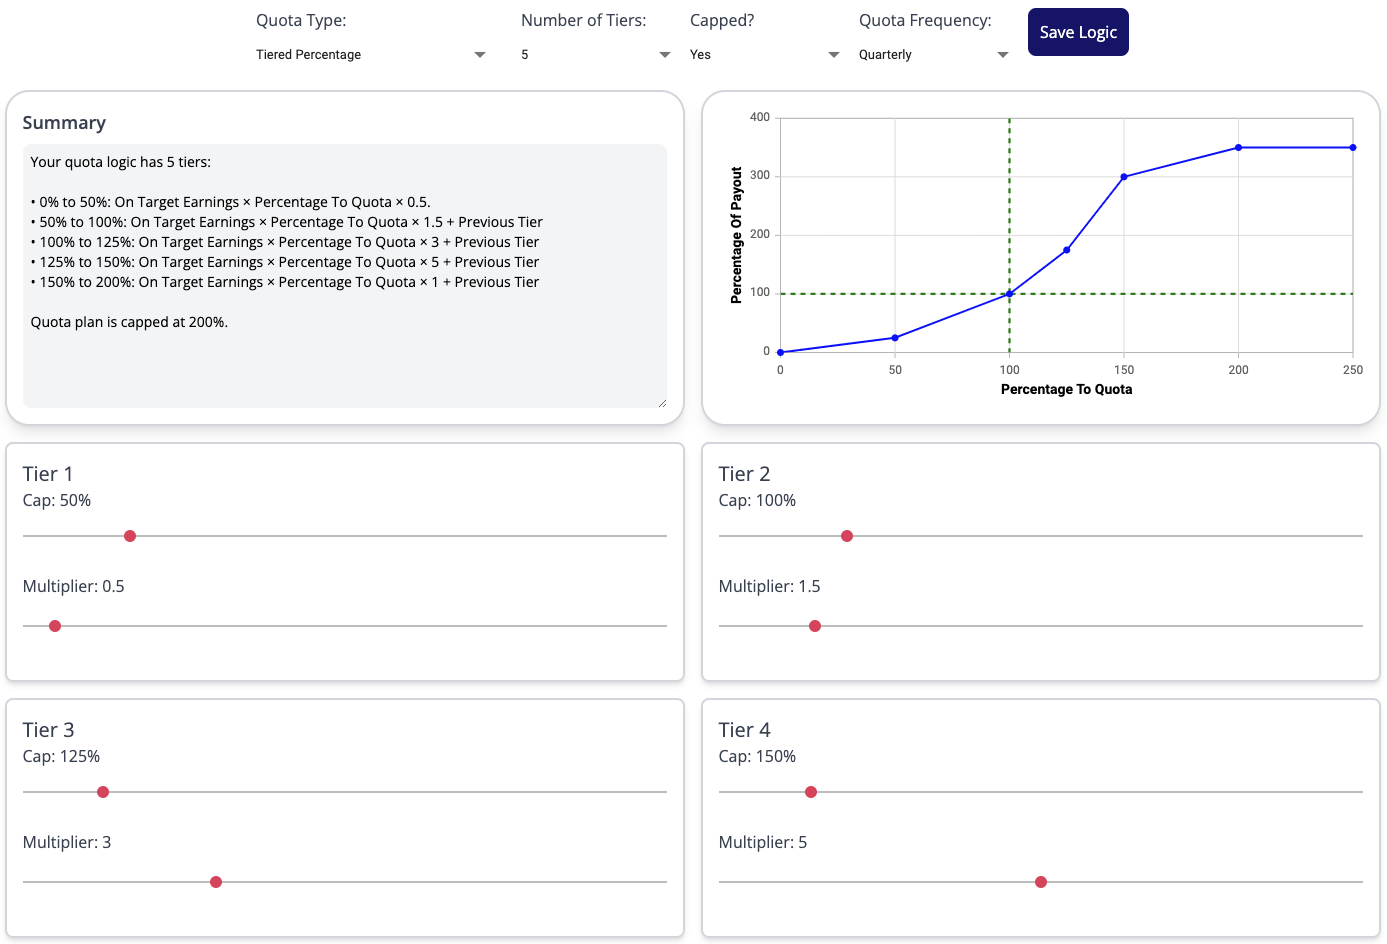
Task: Click the chart data point at 250% quota
Action: tap(1353, 148)
